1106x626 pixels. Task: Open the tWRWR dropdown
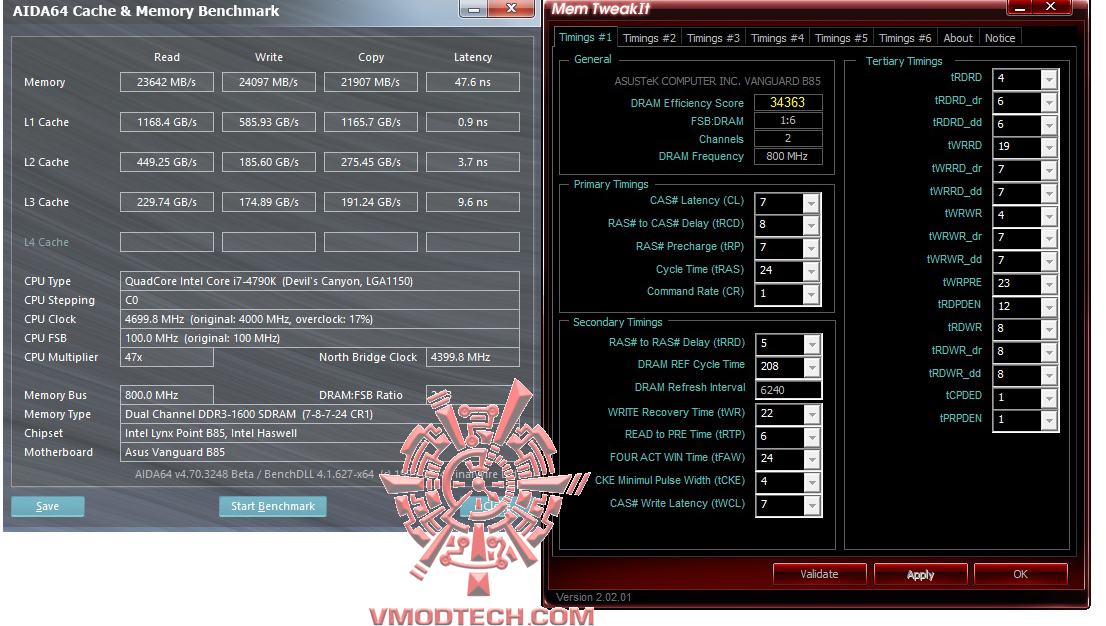1050,216
